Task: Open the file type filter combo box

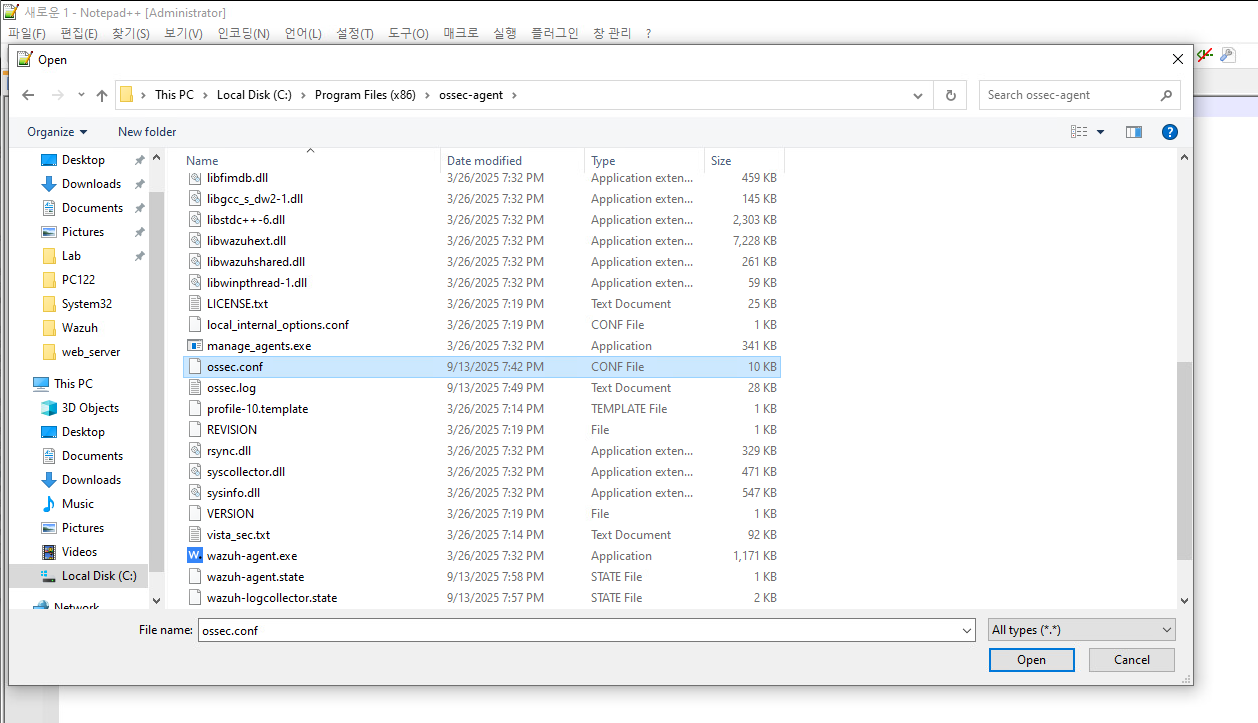Action: [1081, 630]
